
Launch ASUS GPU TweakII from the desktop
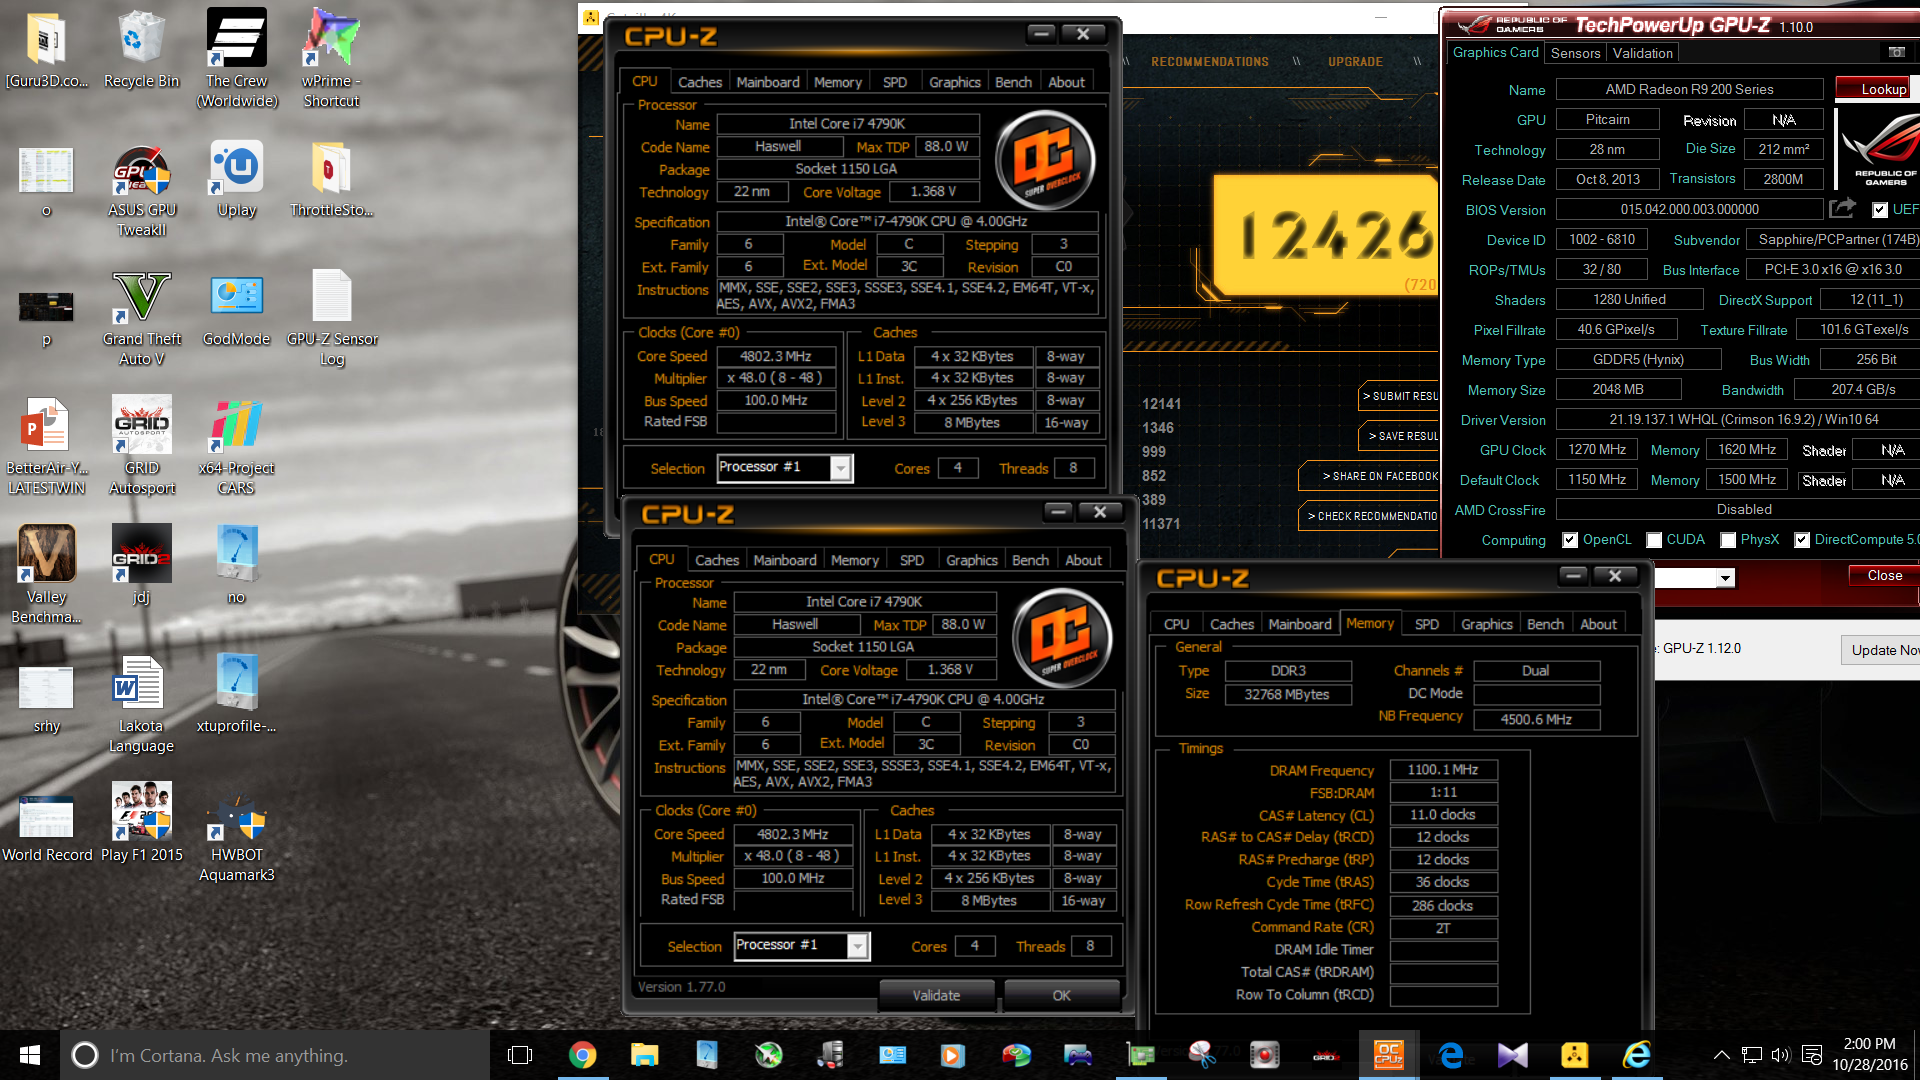coord(141,191)
